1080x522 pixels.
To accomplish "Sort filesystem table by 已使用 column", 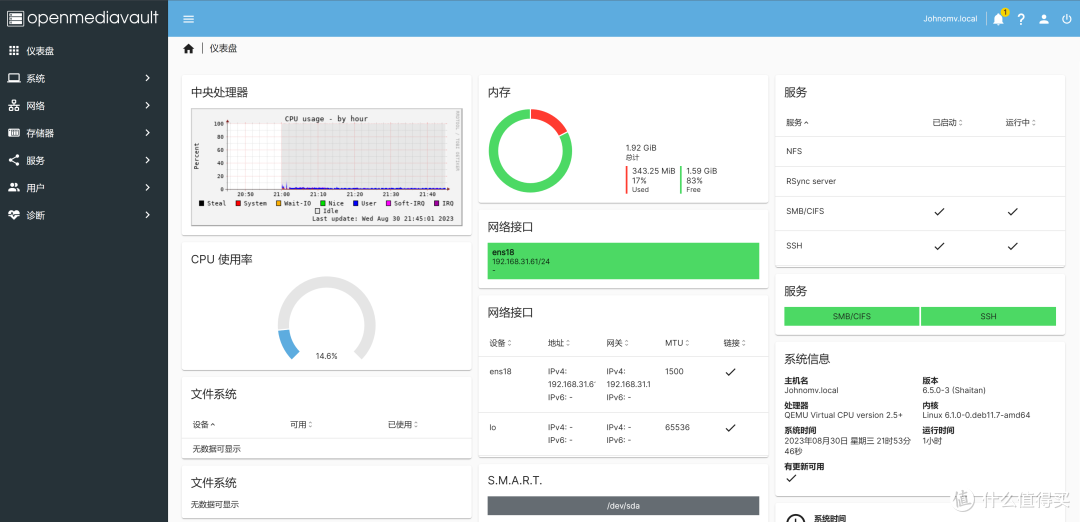I will coord(404,425).
